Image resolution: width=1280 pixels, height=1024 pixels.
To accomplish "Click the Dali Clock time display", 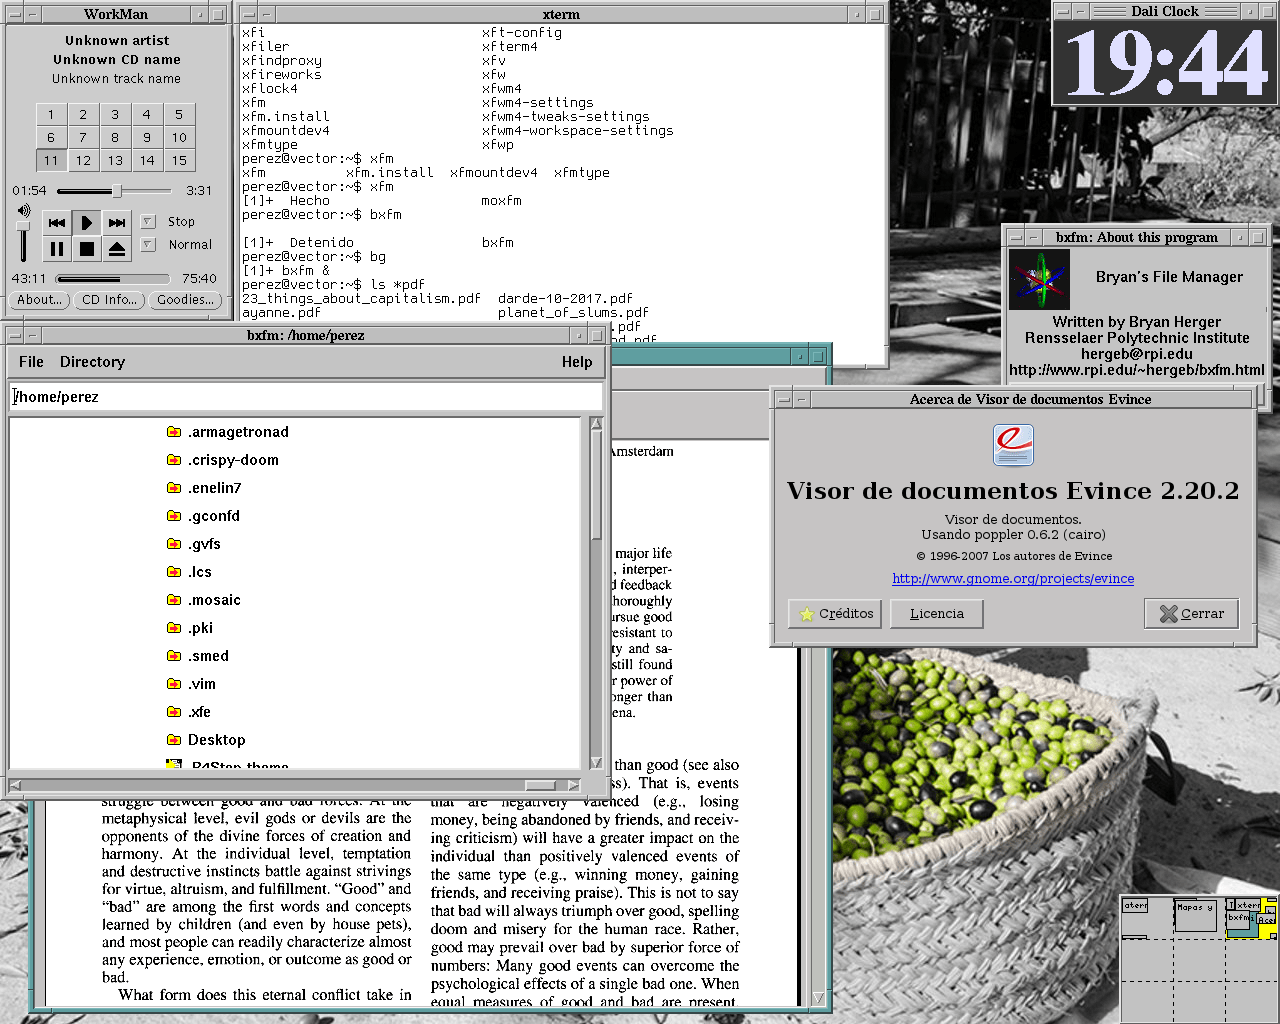I will click(1165, 62).
